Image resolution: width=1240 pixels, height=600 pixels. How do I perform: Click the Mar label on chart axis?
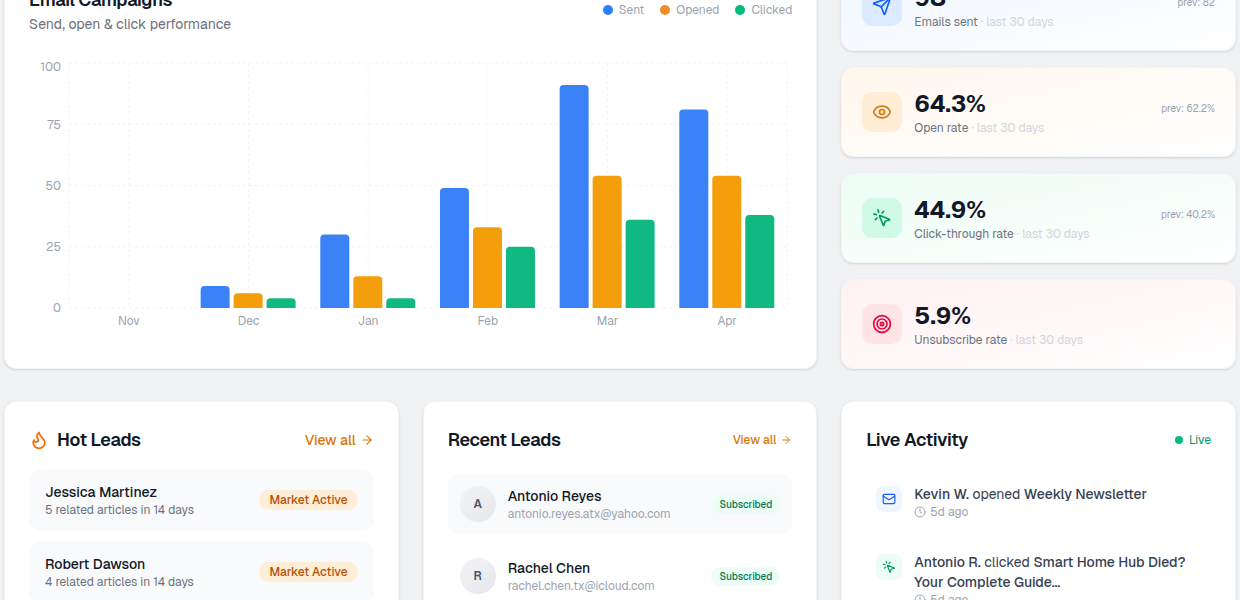click(x=607, y=321)
